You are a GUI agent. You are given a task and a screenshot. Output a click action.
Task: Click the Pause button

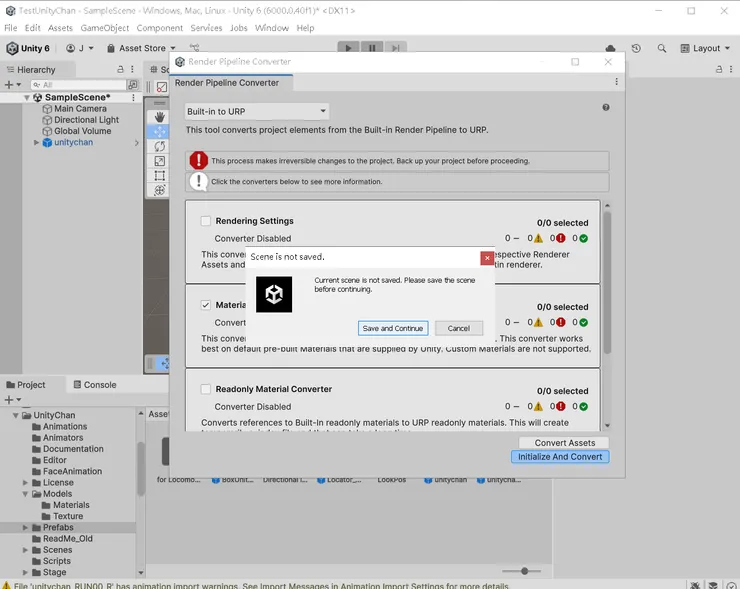(372, 48)
